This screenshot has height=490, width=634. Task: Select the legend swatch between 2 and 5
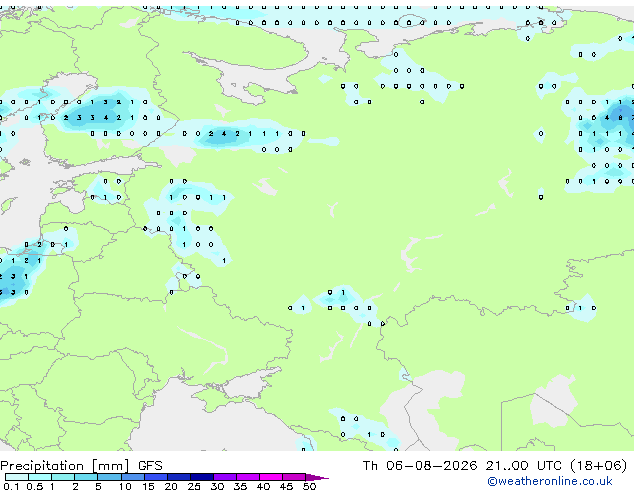pos(86,477)
